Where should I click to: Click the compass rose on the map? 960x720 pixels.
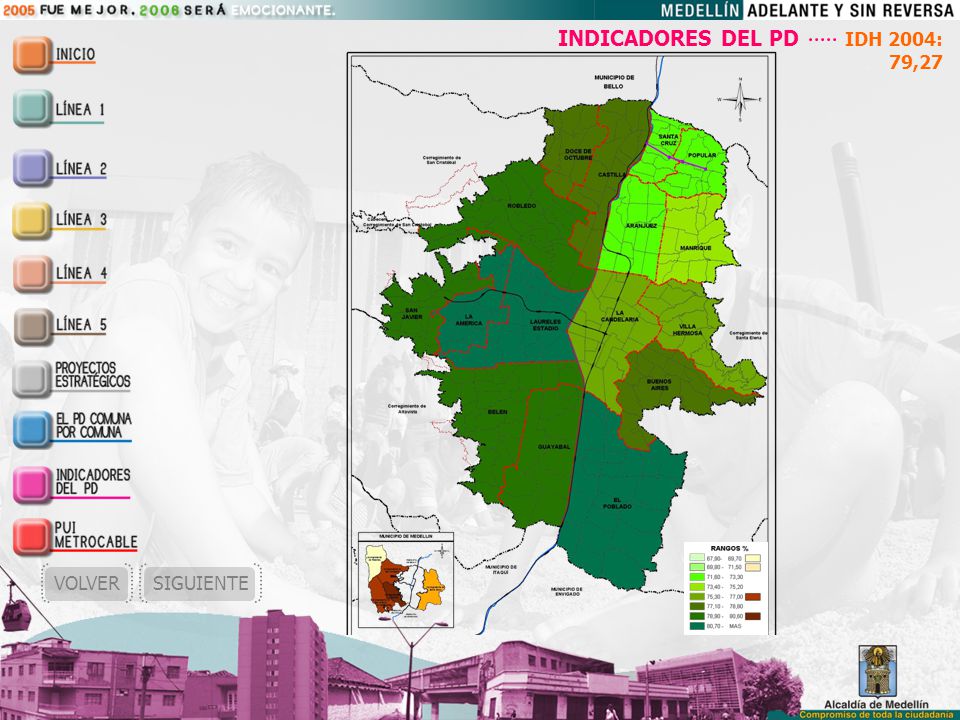[x=740, y=99]
